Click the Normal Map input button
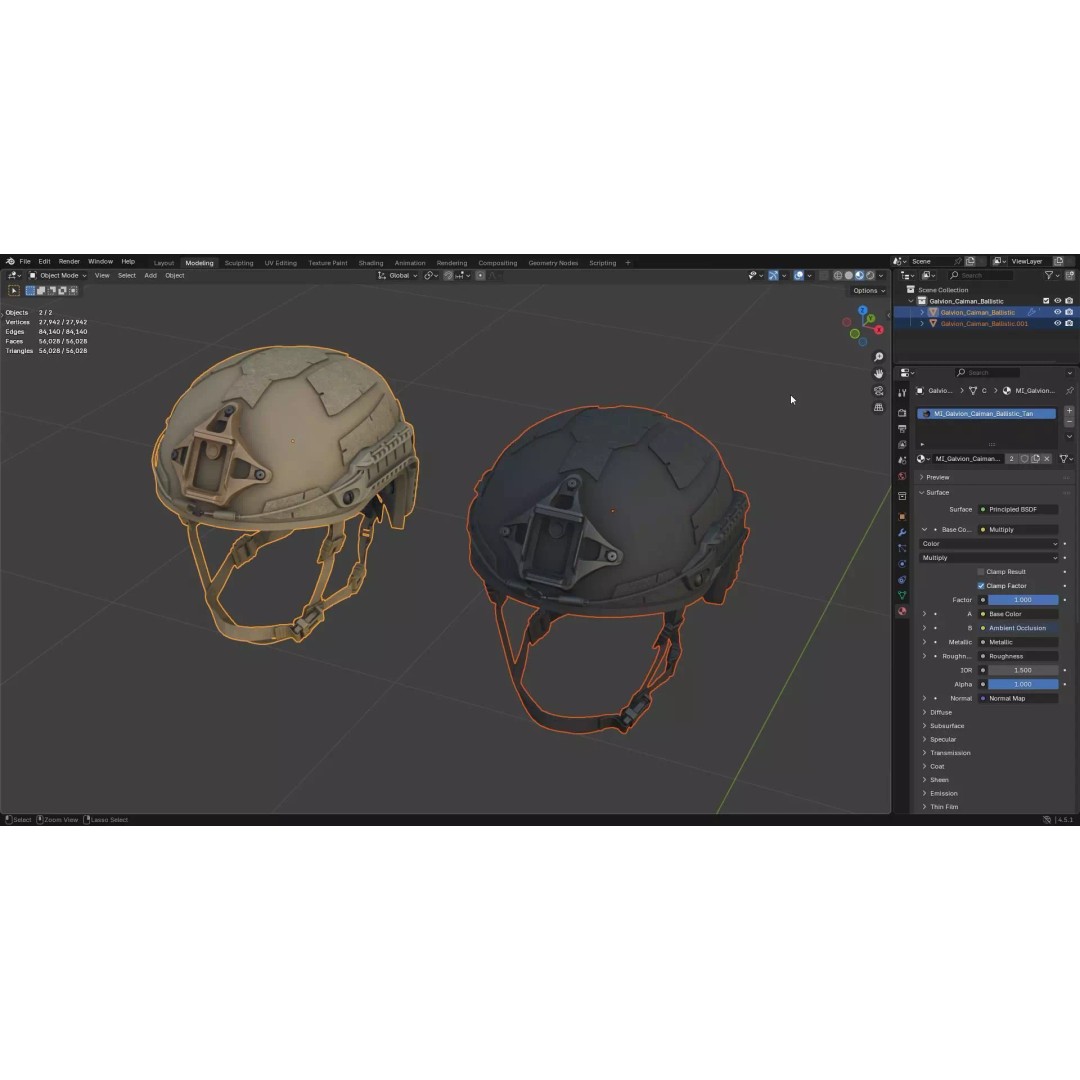 [1018, 698]
